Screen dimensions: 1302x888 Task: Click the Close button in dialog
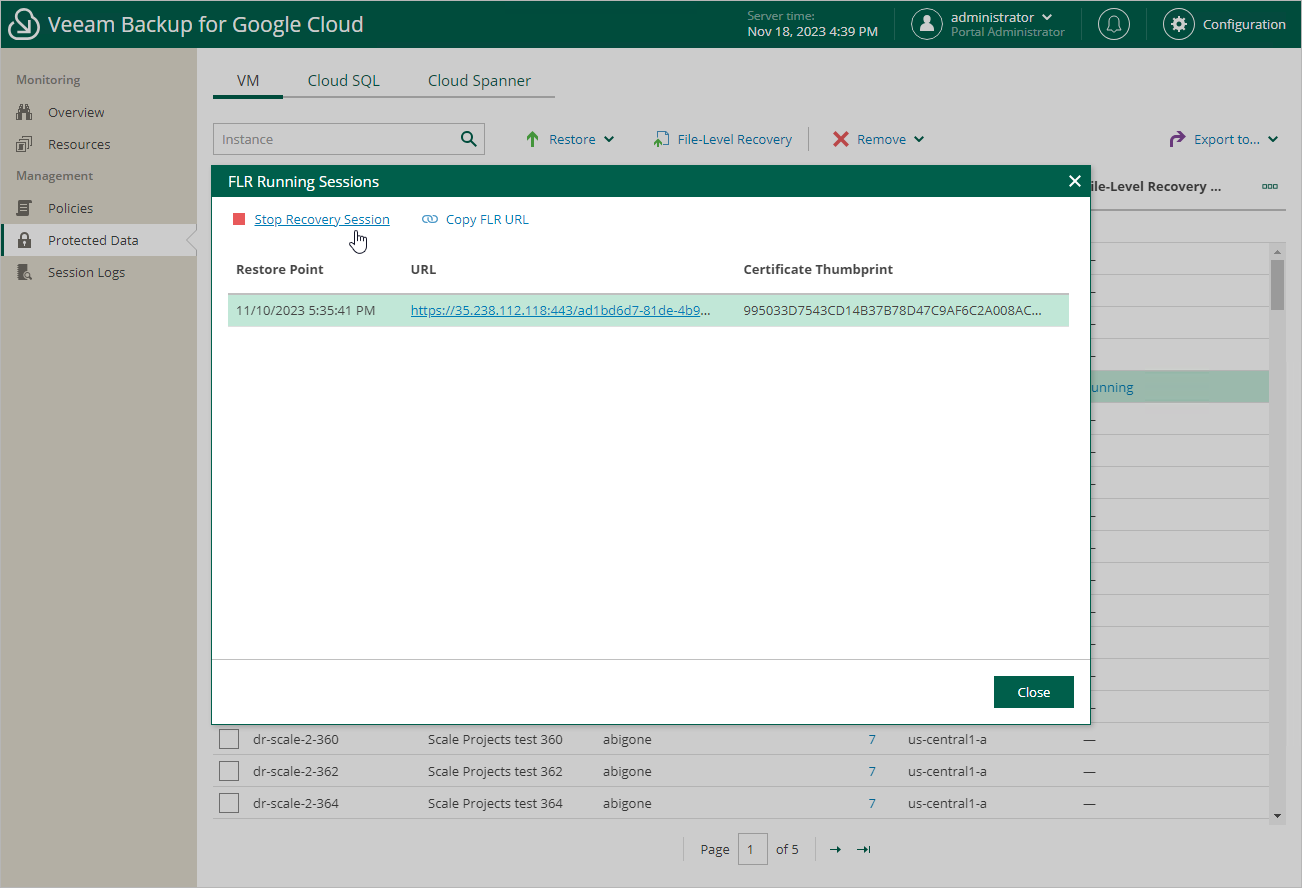(x=1034, y=692)
